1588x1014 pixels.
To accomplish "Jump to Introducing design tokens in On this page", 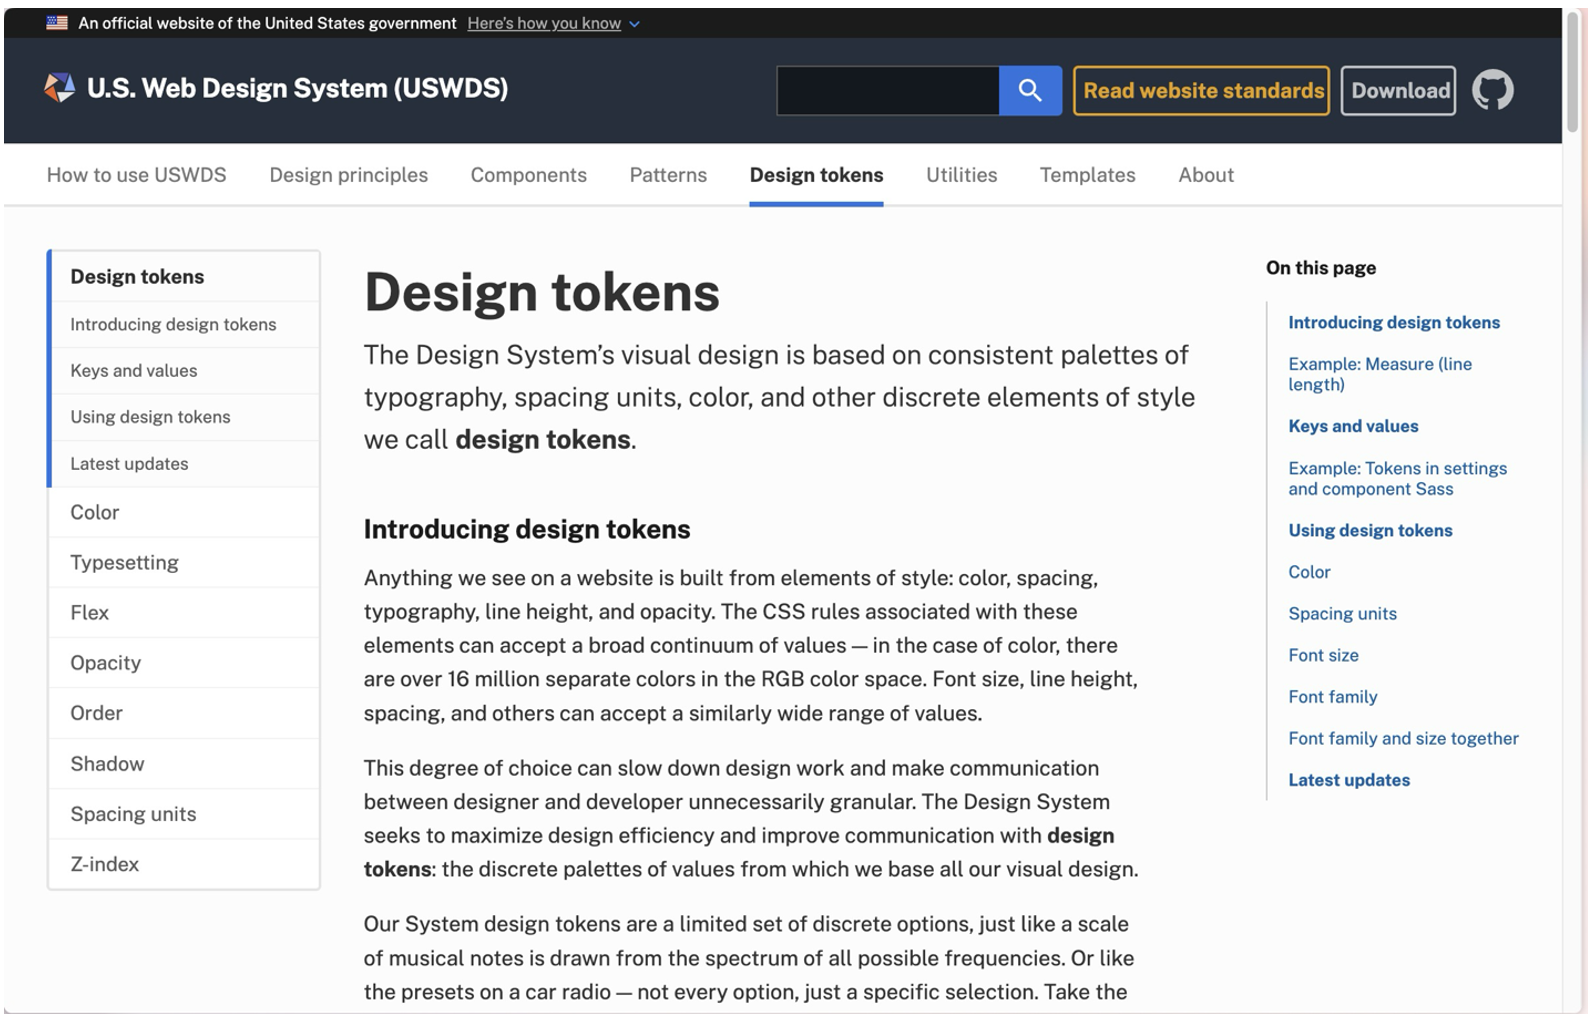I will coord(1394,322).
